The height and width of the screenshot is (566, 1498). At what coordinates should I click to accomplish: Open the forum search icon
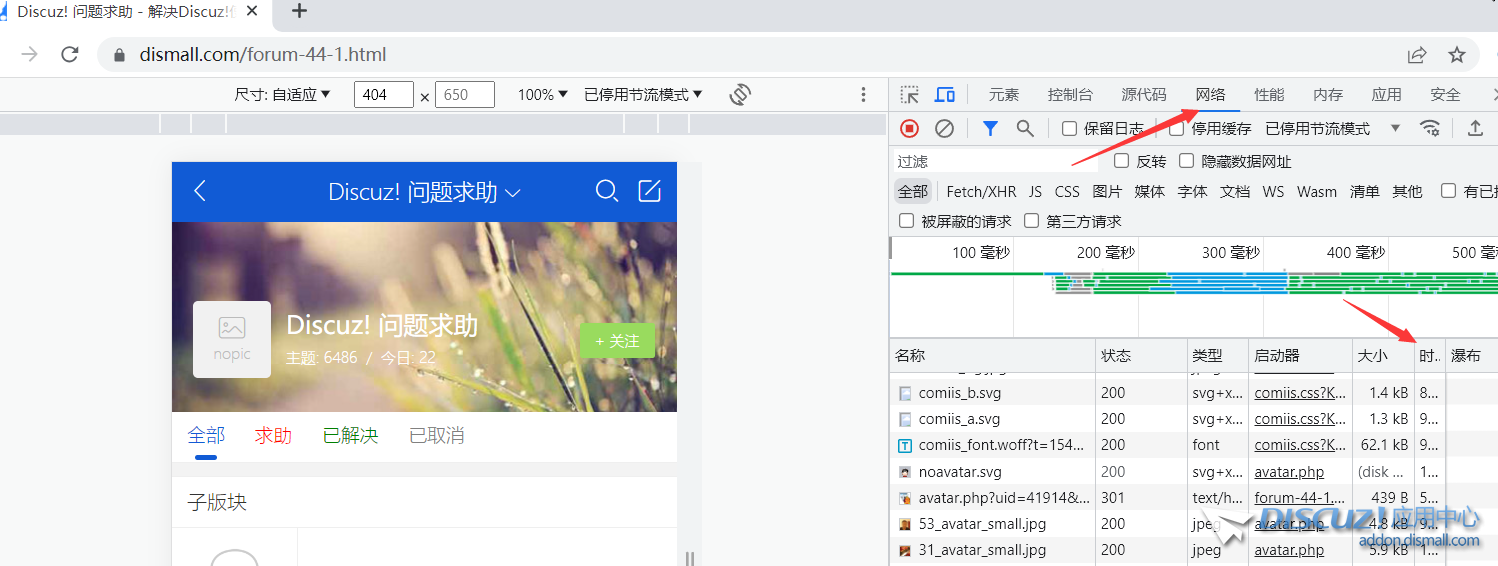(606, 191)
